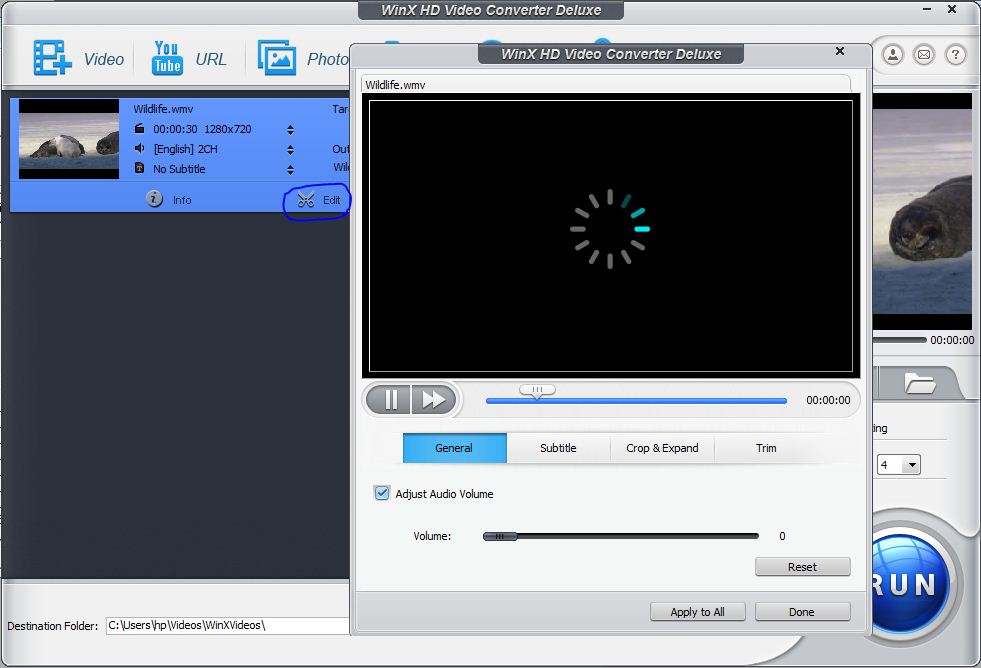Open the dropdown showing value 4
This screenshot has height=668, width=981.
coord(899,465)
